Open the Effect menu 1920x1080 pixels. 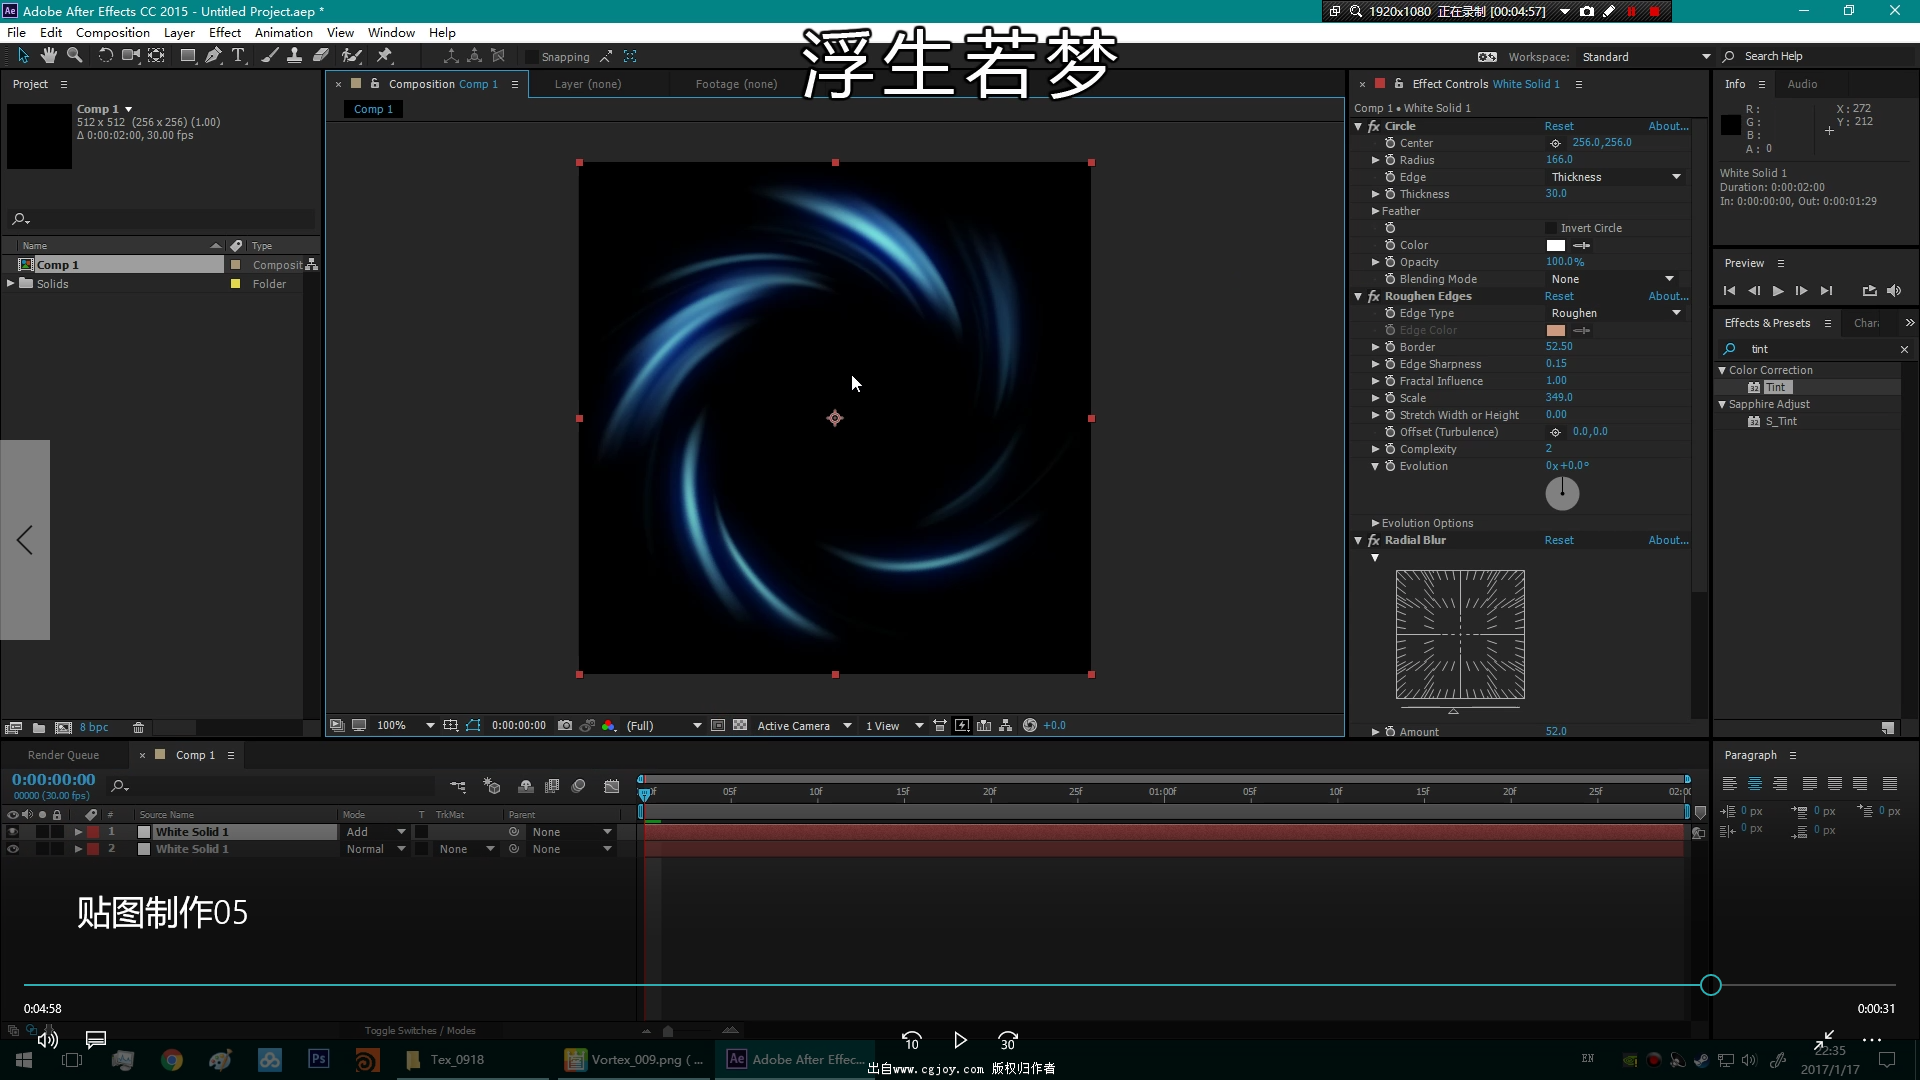[225, 33]
